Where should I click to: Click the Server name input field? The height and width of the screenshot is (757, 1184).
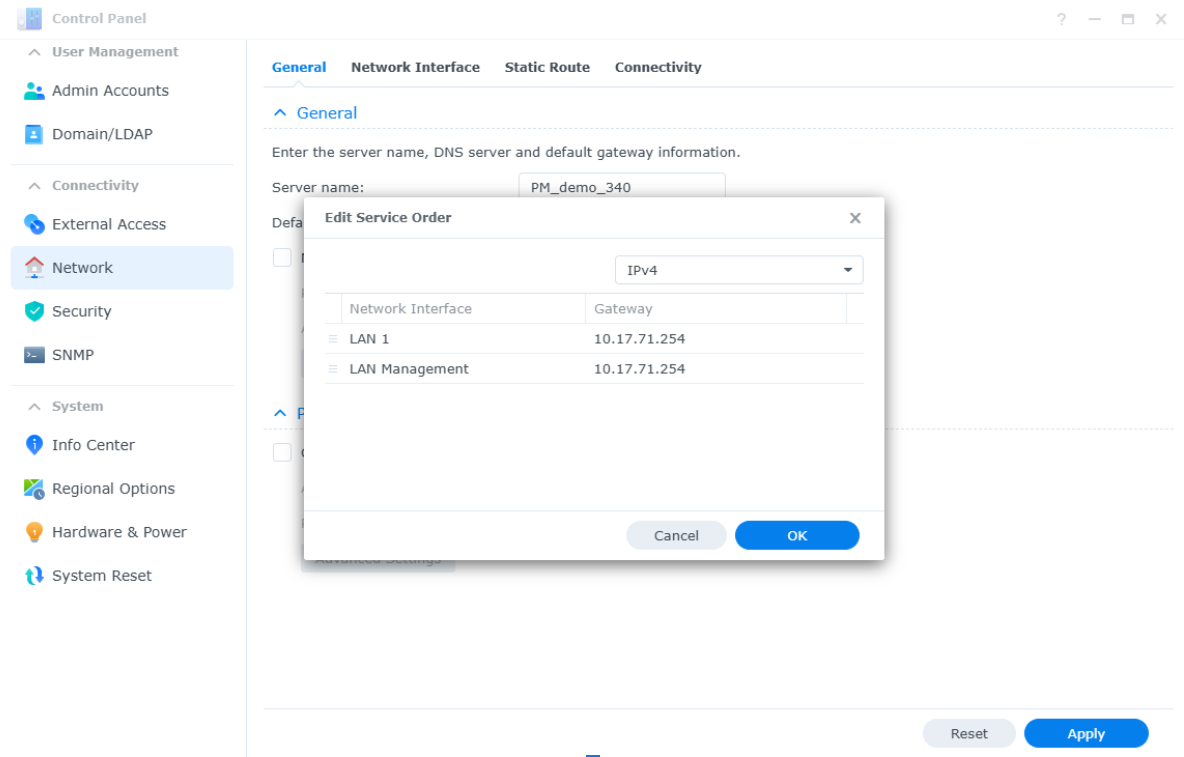coord(621,186)
